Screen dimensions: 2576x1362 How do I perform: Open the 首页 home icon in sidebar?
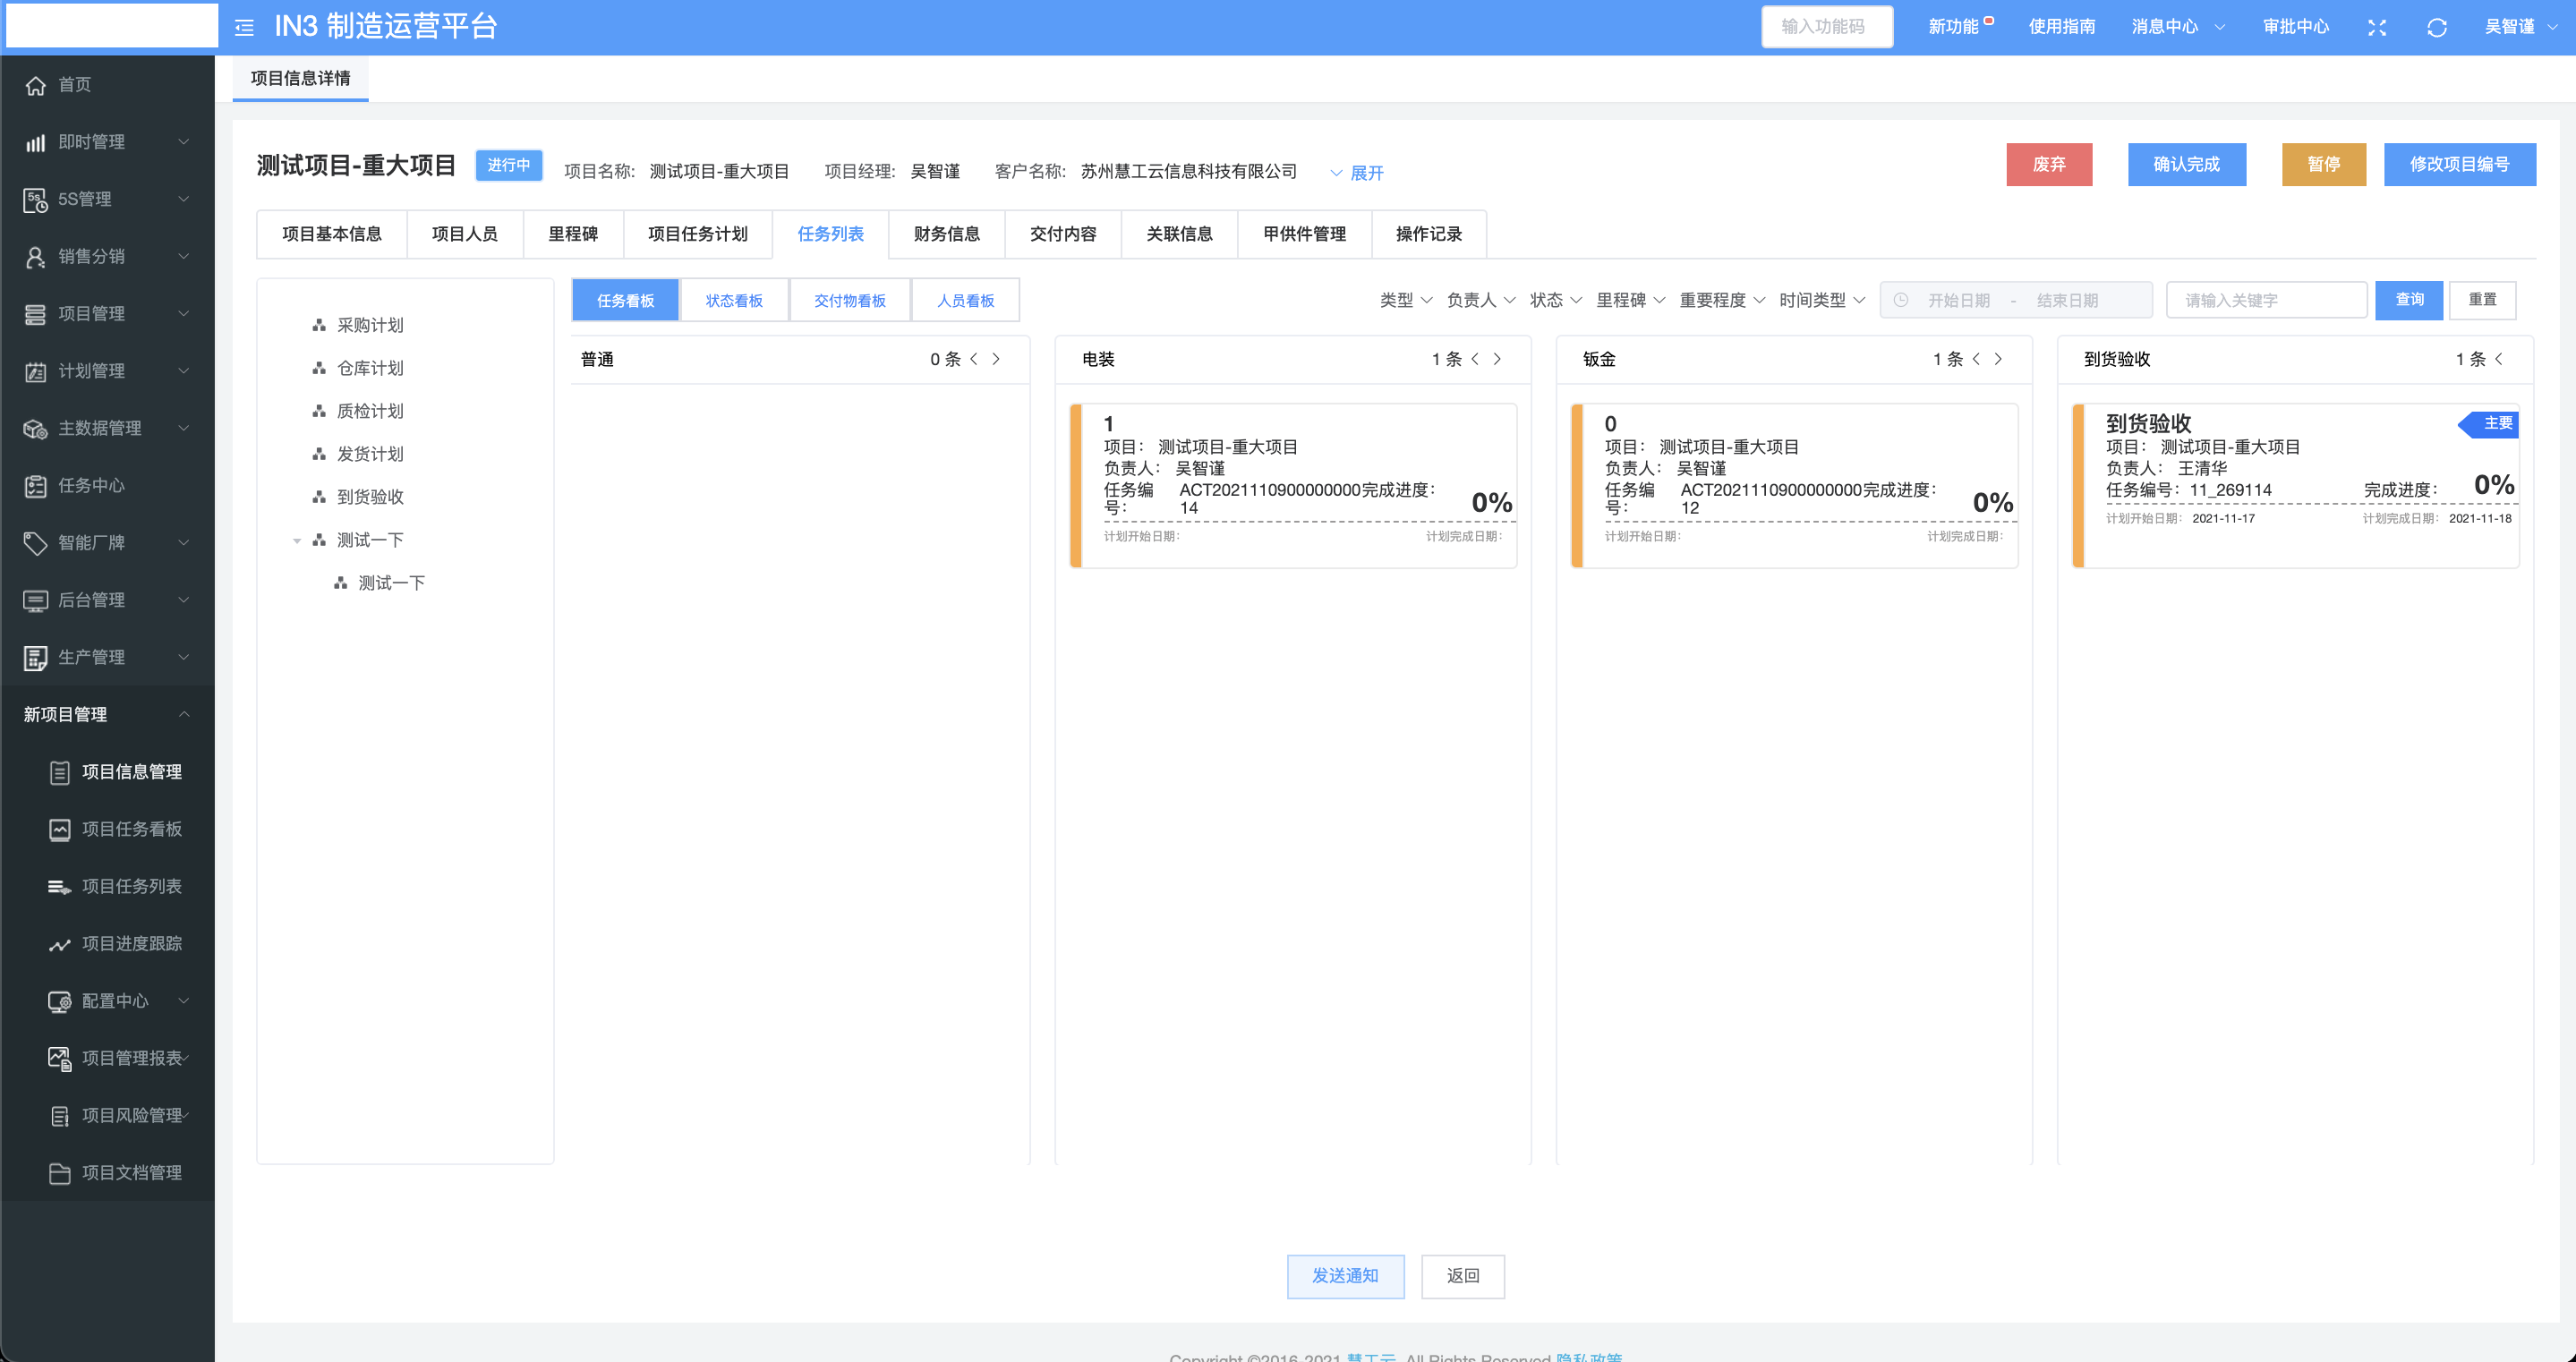[36, 86]
